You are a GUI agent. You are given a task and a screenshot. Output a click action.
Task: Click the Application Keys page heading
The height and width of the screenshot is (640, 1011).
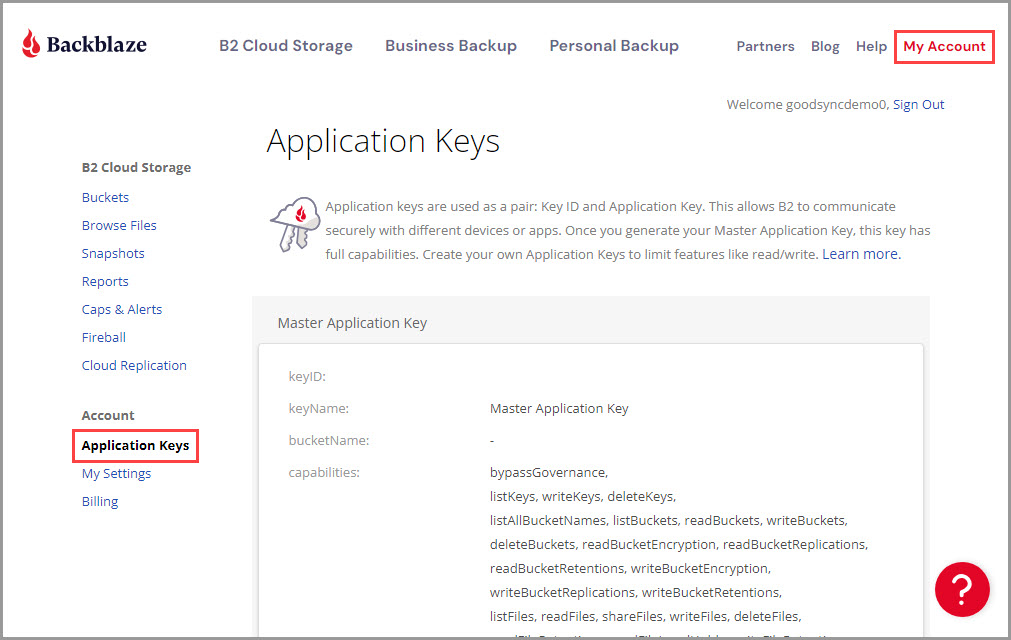(383, 142)
